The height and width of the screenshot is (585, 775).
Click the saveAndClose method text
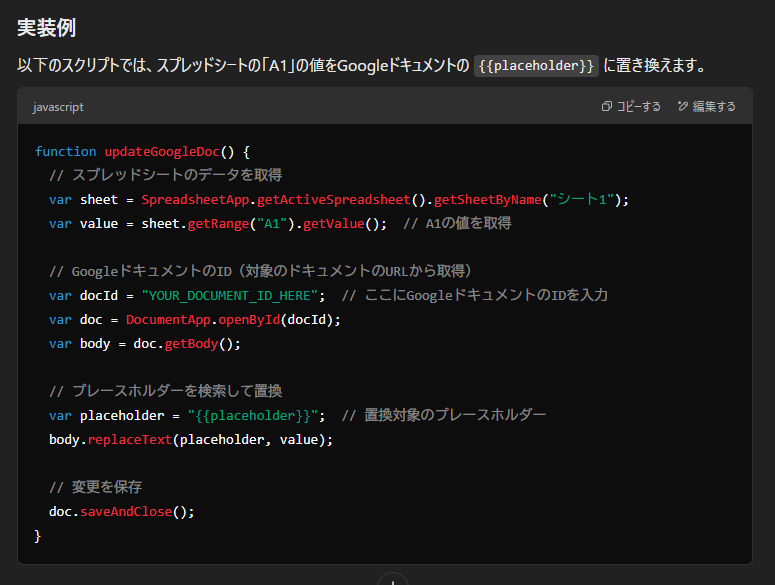click(x=126, y=511)
